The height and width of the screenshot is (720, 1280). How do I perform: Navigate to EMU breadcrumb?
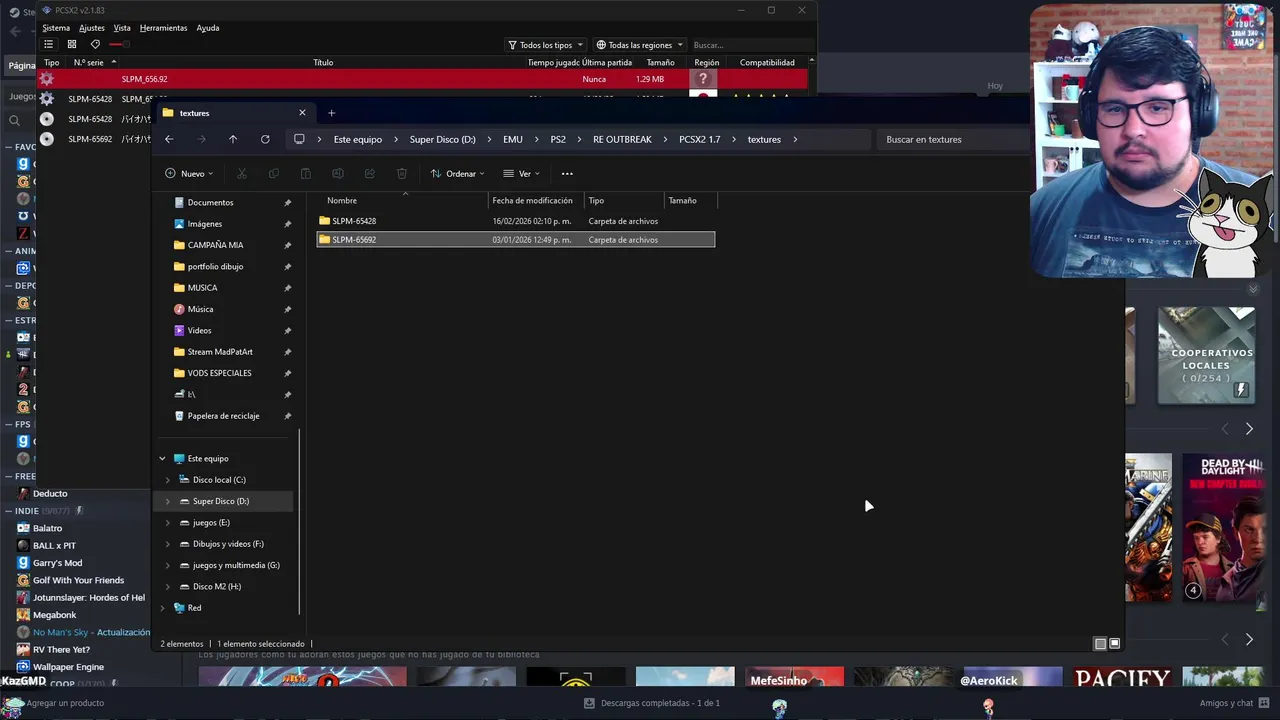(513, 139)
